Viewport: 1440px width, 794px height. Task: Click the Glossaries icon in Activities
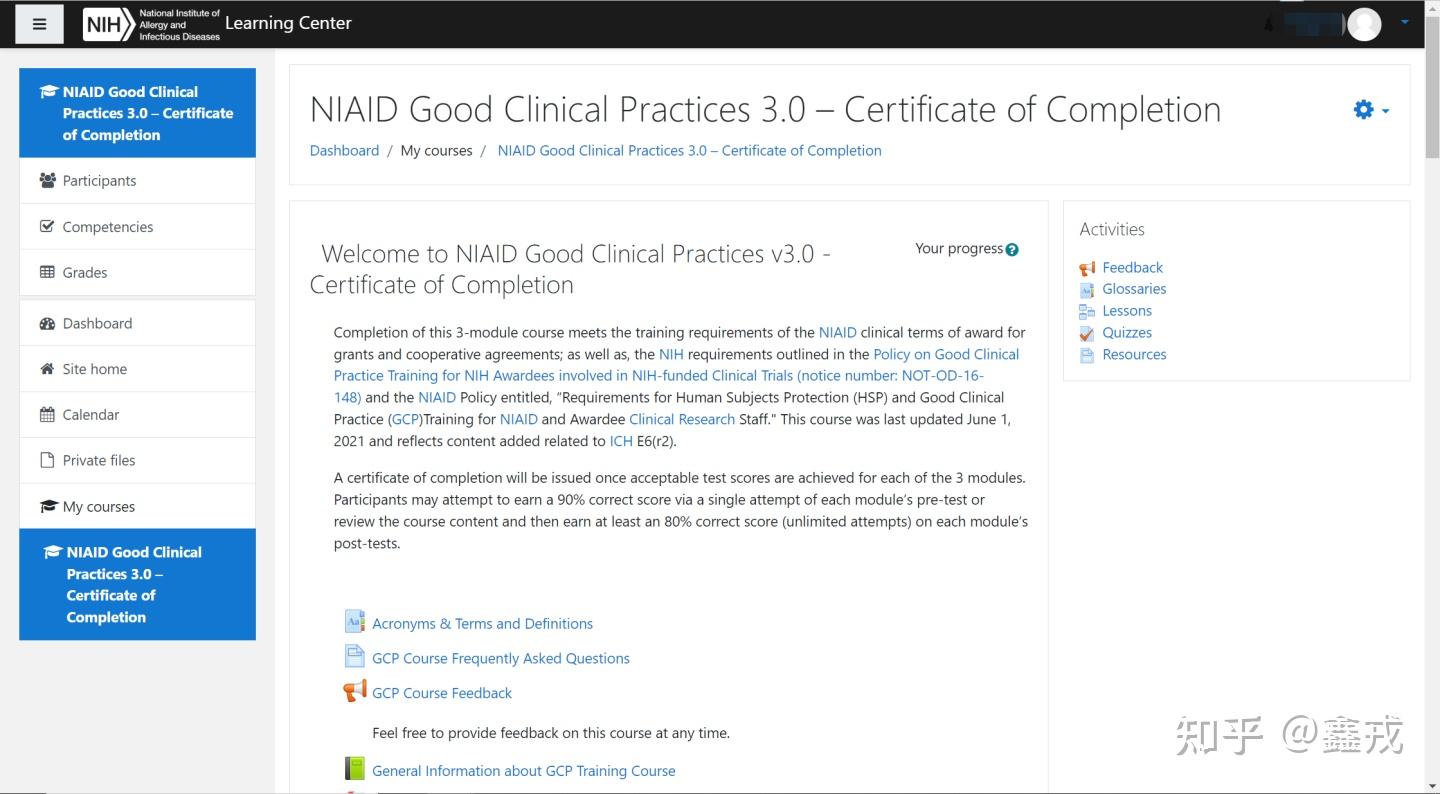click(x=1087, y=290)
